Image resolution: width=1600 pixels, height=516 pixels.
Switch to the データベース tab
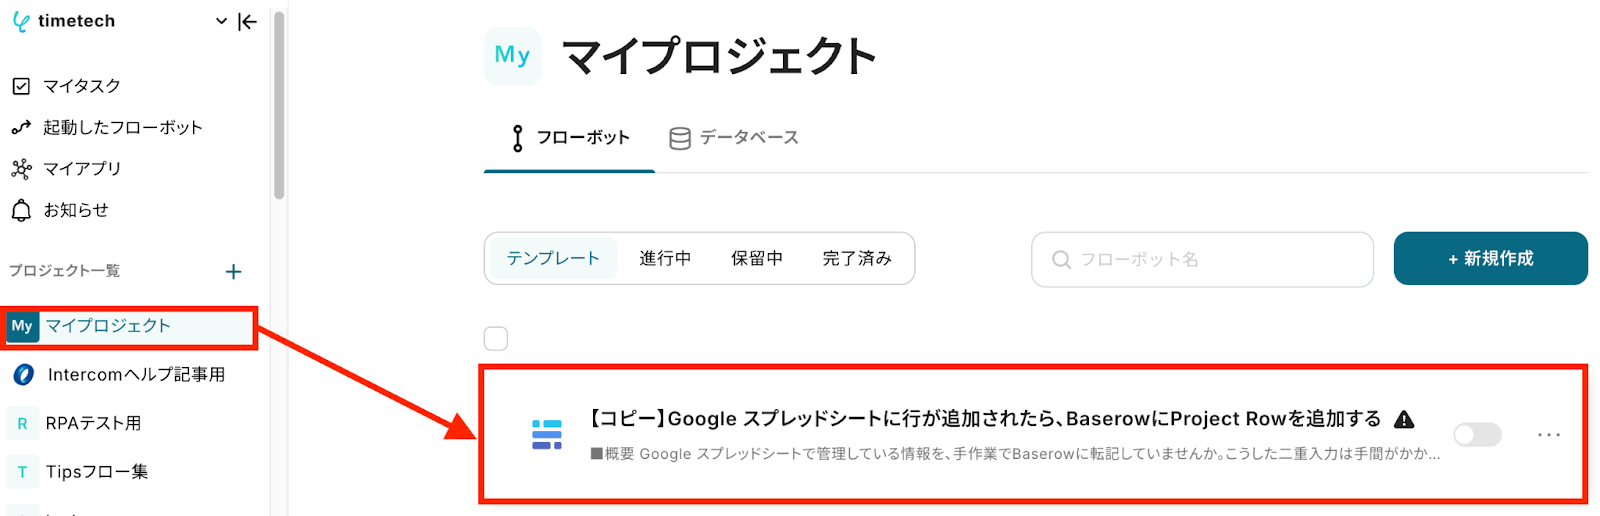click(x=734, y=138)
